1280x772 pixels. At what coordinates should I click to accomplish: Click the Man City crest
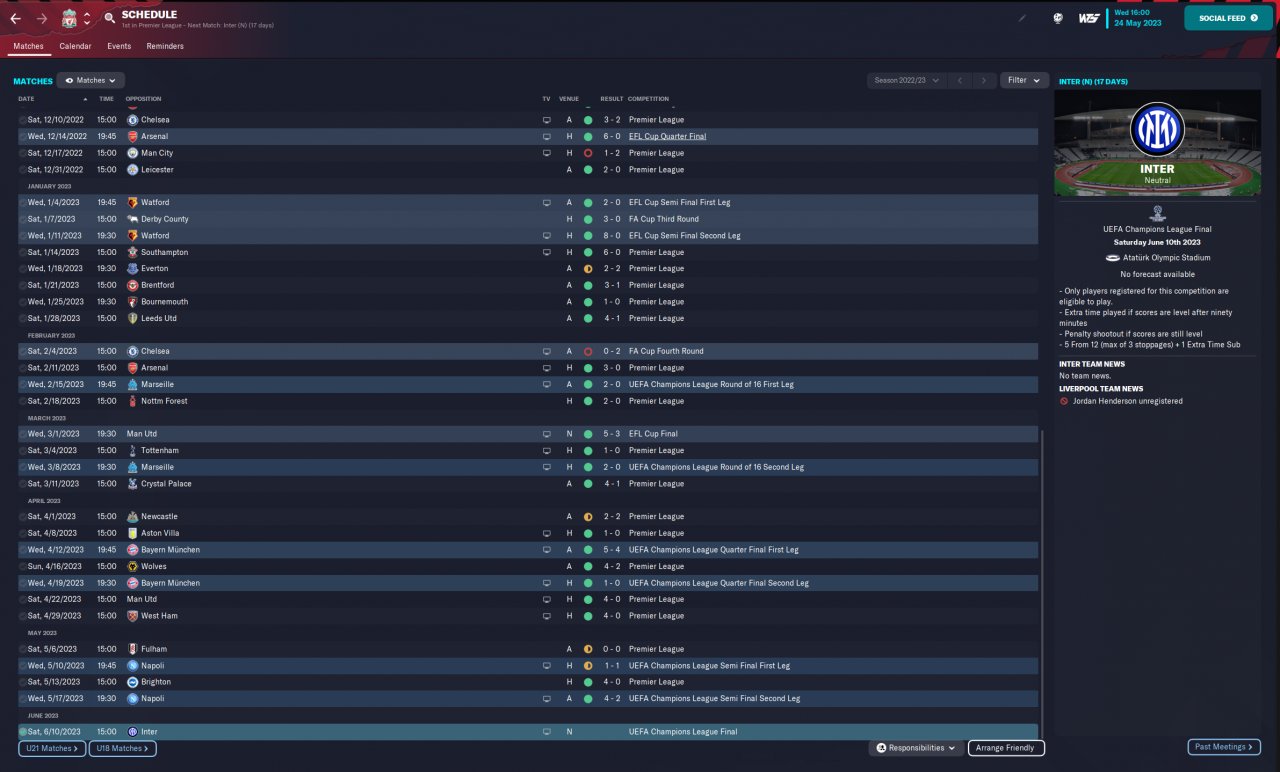(x=132, y=153)
